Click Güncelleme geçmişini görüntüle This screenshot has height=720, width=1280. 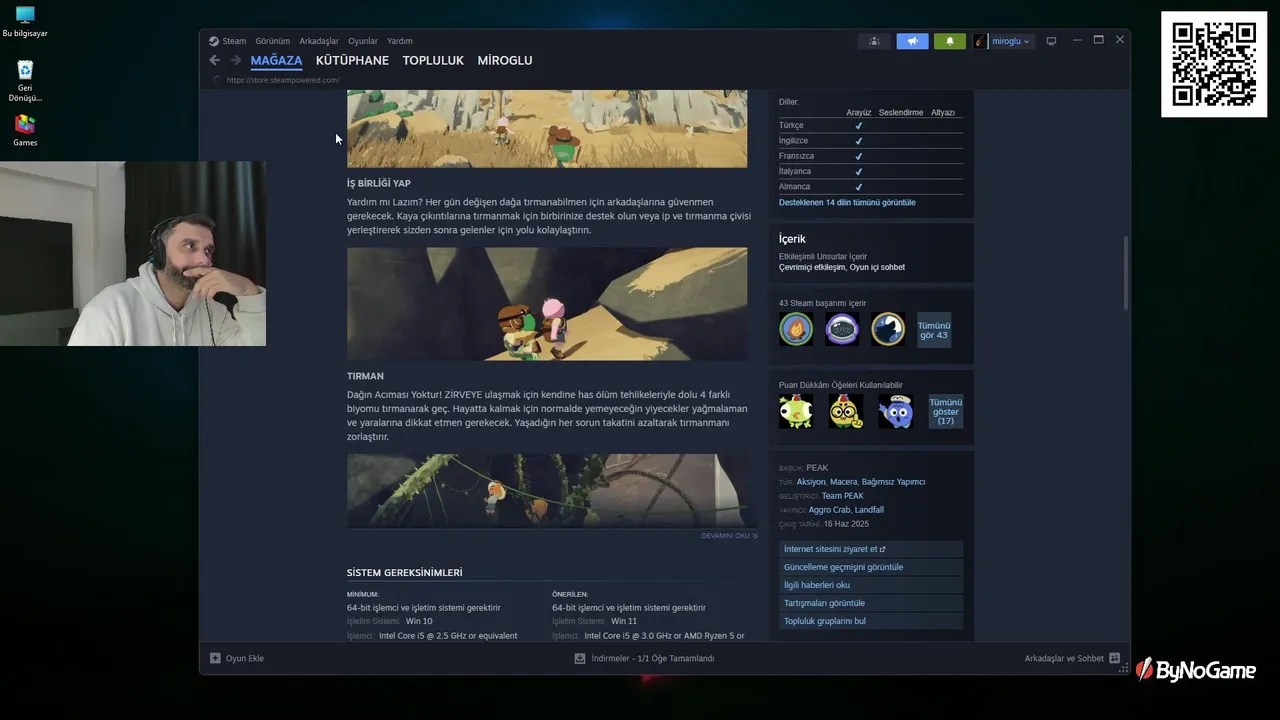pos(871,567)
